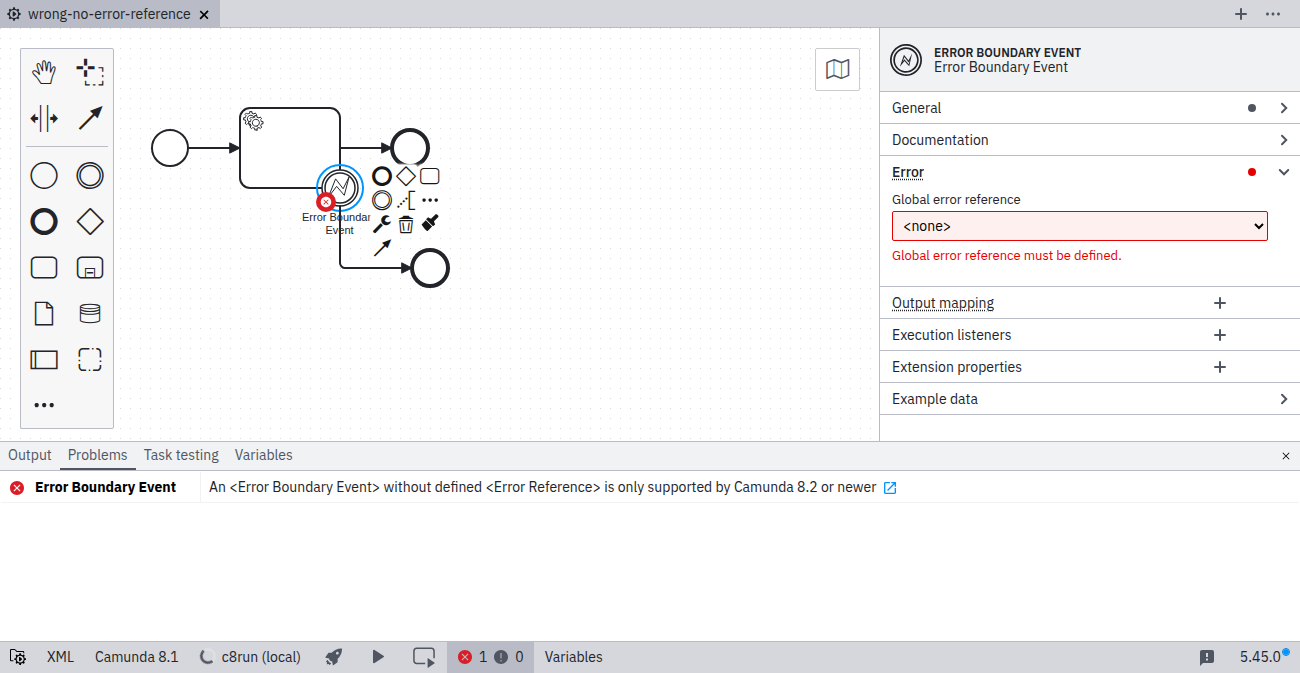This screenshot has width=1300, height=673.
Task: Activate the hand tool in palette
Action: point(44,72)
